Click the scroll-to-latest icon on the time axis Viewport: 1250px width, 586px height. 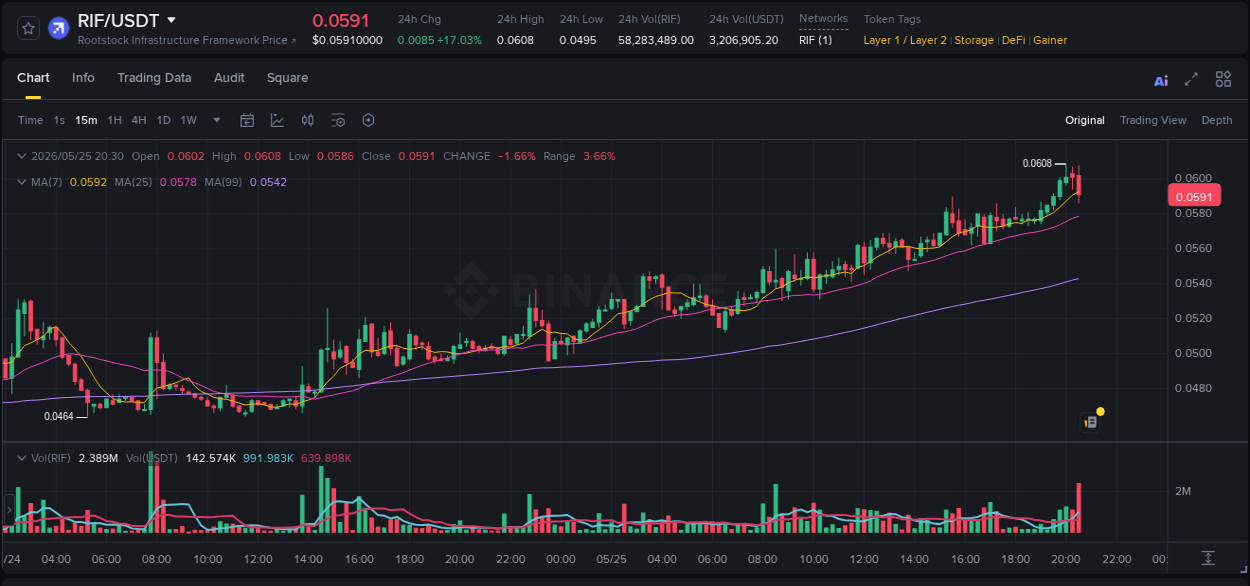coord(1208,558)
